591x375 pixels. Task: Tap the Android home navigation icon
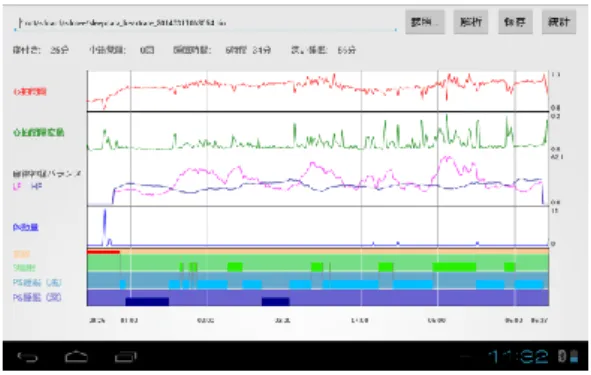77,356
